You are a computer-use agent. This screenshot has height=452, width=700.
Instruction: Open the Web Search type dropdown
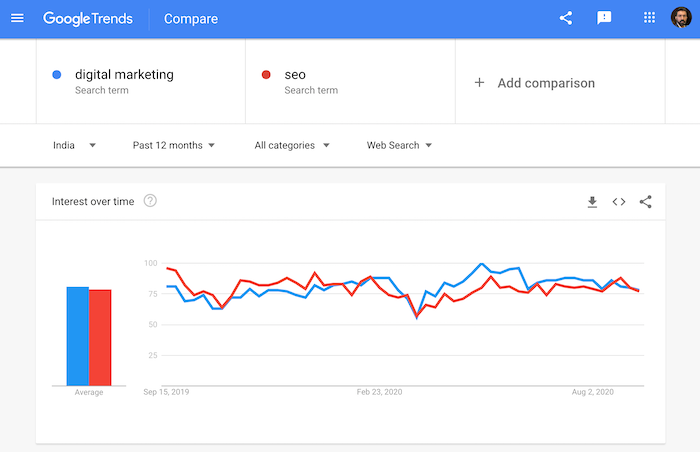pyautogui.click(x=399, y=145)
